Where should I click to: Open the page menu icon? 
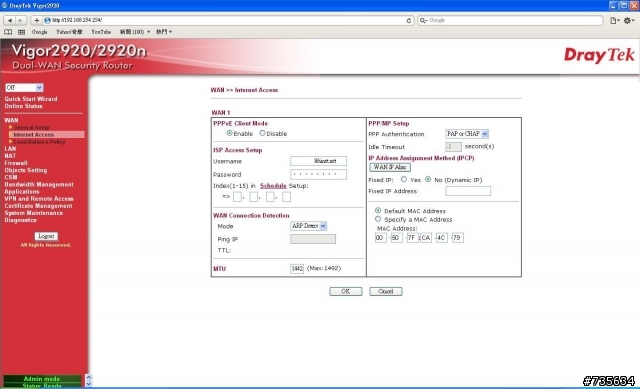click(x=615, y=20)
